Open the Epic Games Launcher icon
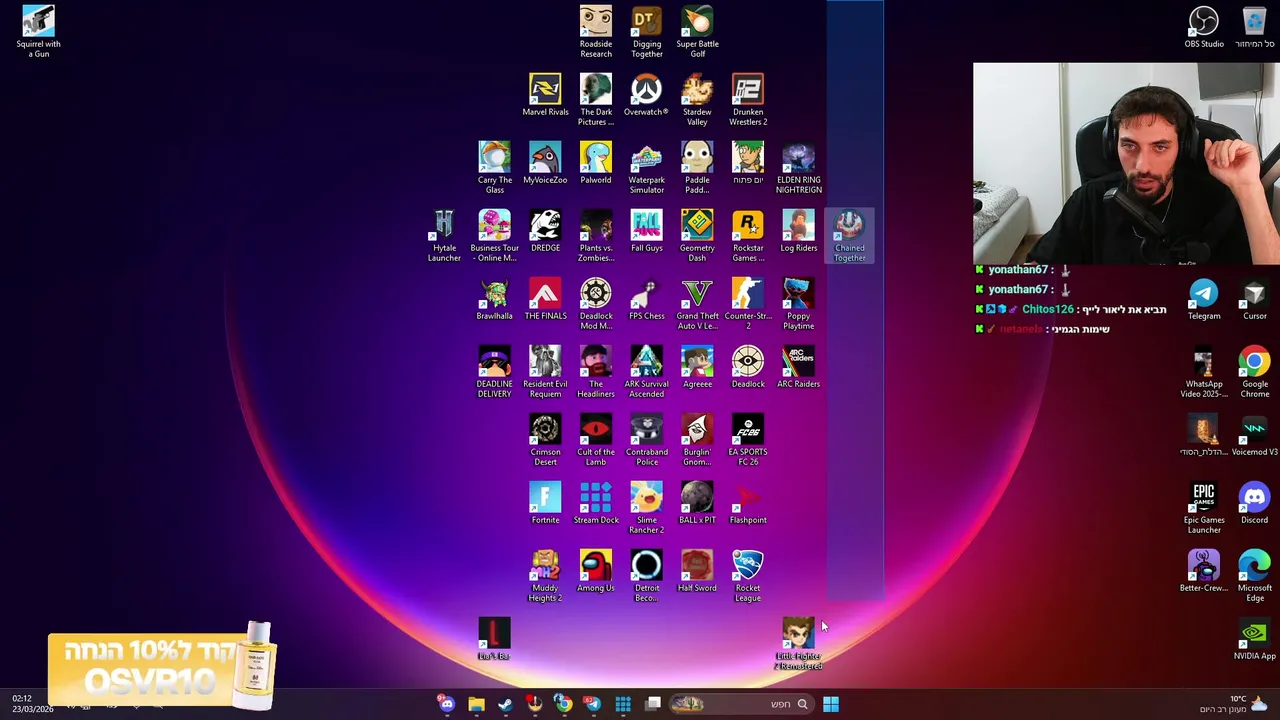This screenshot has height=720, width=1280. pyautogui.click(x=1204, y=508)
